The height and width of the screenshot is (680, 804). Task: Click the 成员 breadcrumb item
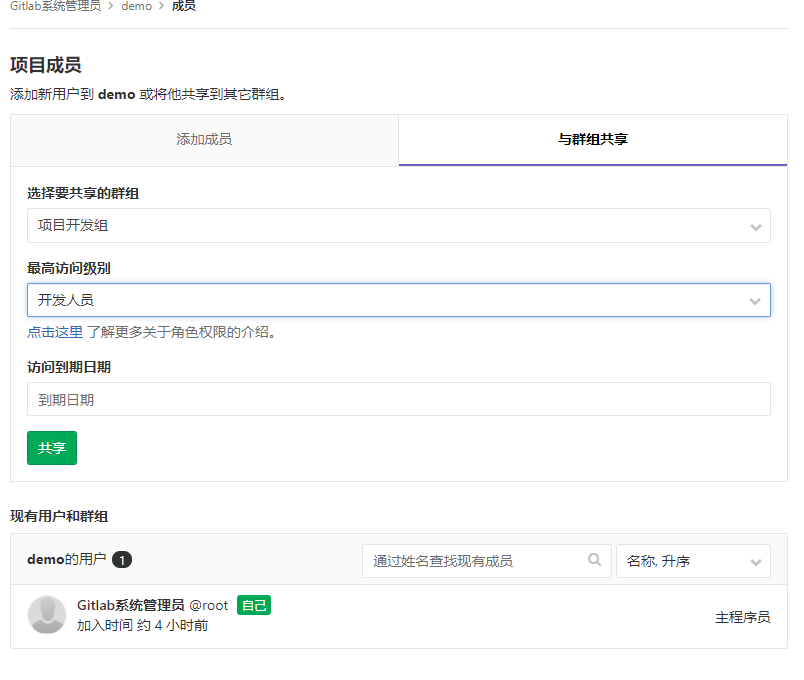pos(184,6)
